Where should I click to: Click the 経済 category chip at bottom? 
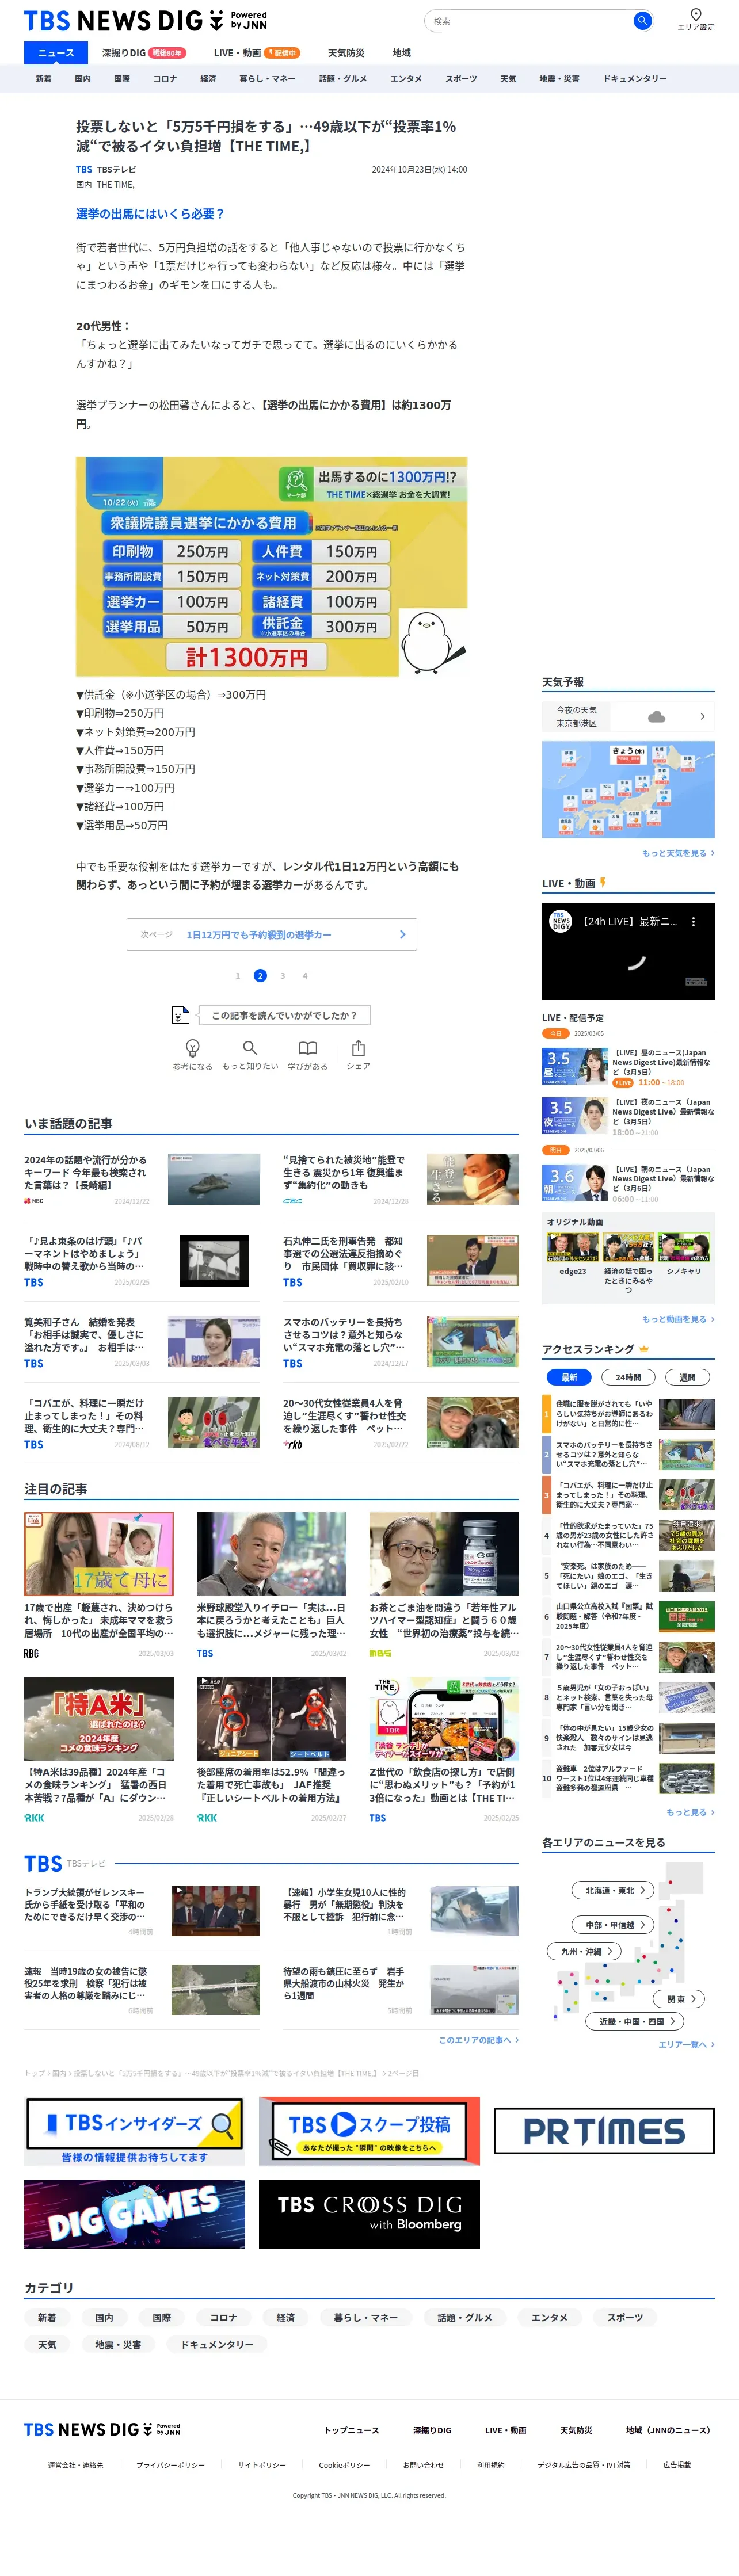click(285, 2317)
